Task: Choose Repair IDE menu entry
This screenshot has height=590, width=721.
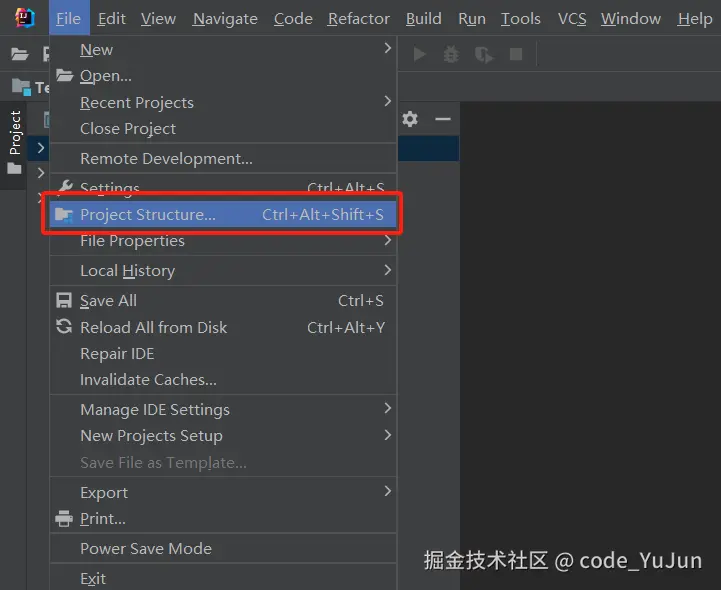Action: 223,354
